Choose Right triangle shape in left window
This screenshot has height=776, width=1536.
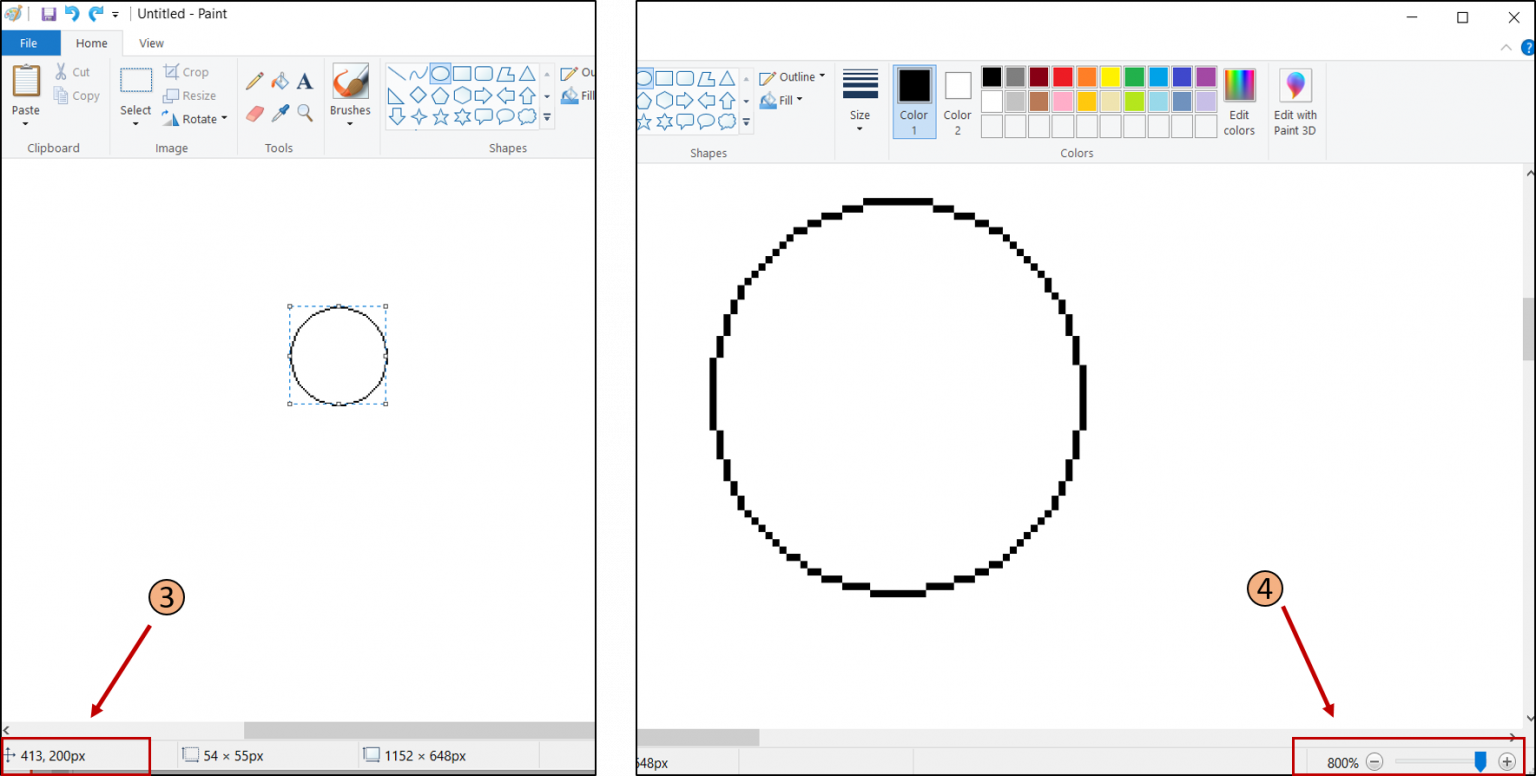click(x=397, y=96)
